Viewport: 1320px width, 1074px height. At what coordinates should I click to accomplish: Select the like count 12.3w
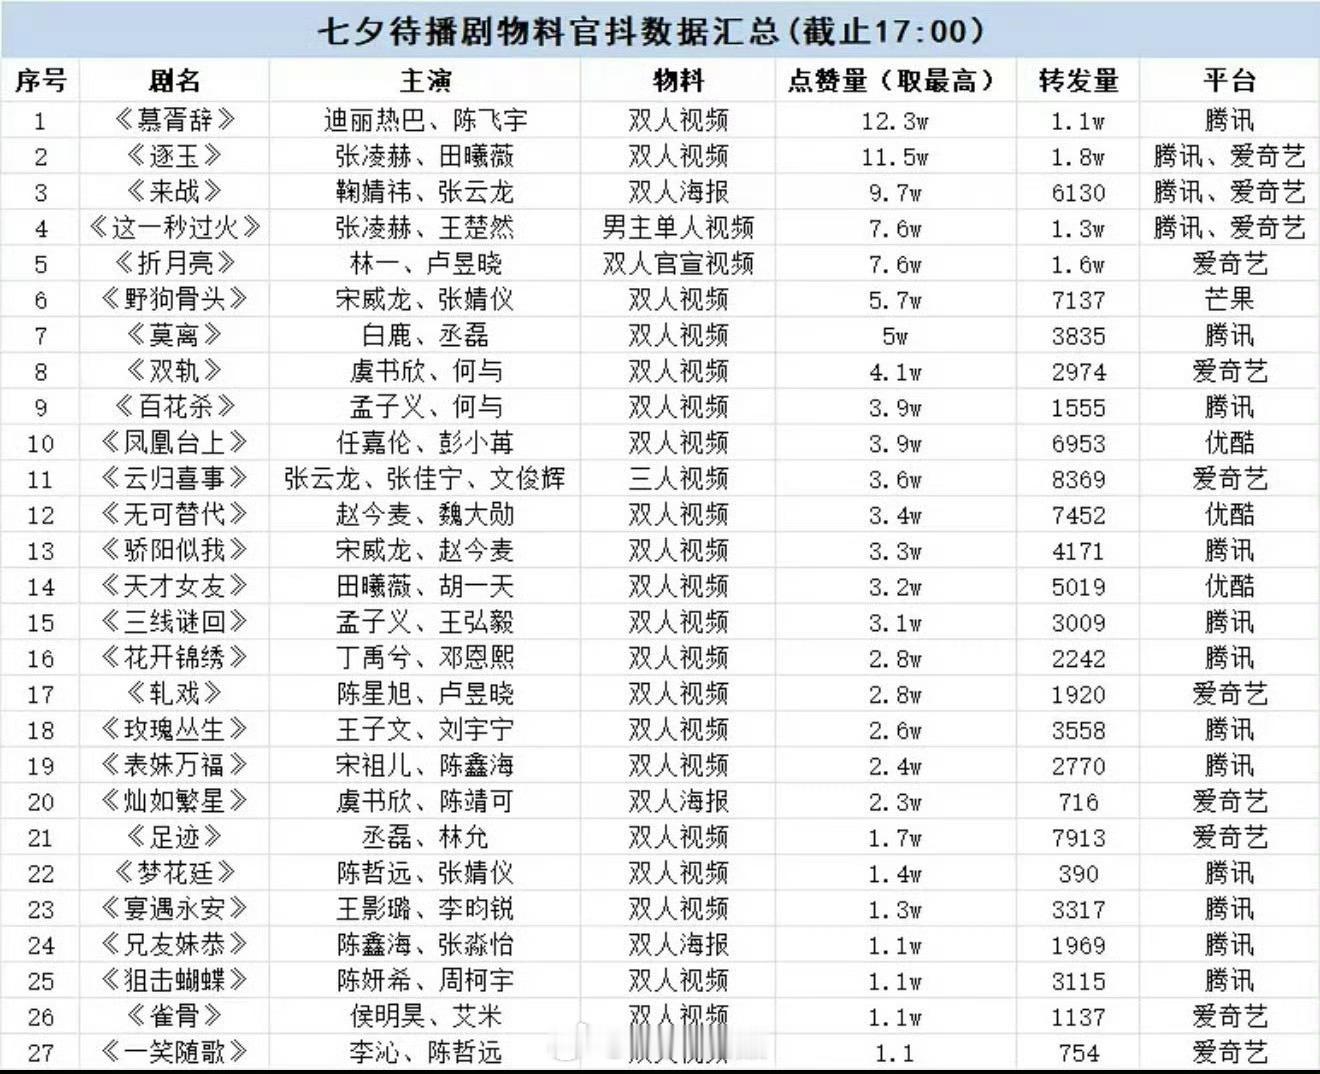click(894, 122)
